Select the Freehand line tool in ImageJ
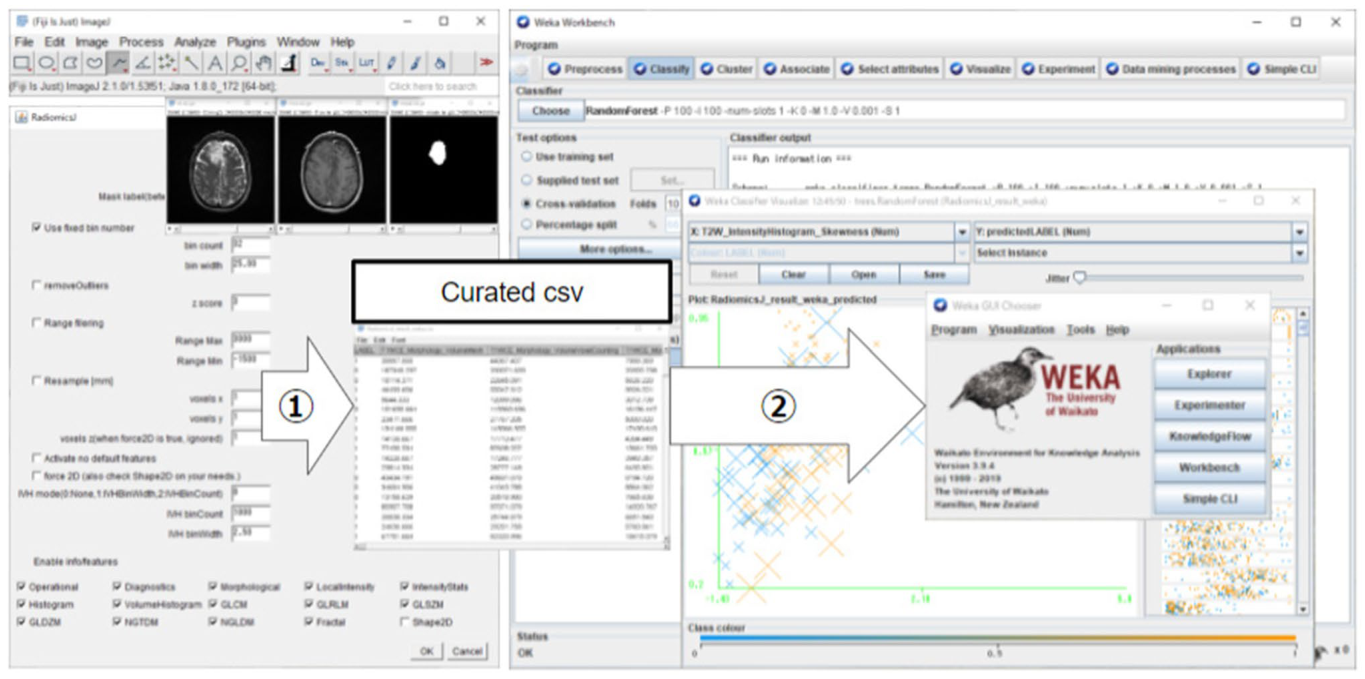The height and width of the screenshot is (679, 1365). tap(118, 63)
